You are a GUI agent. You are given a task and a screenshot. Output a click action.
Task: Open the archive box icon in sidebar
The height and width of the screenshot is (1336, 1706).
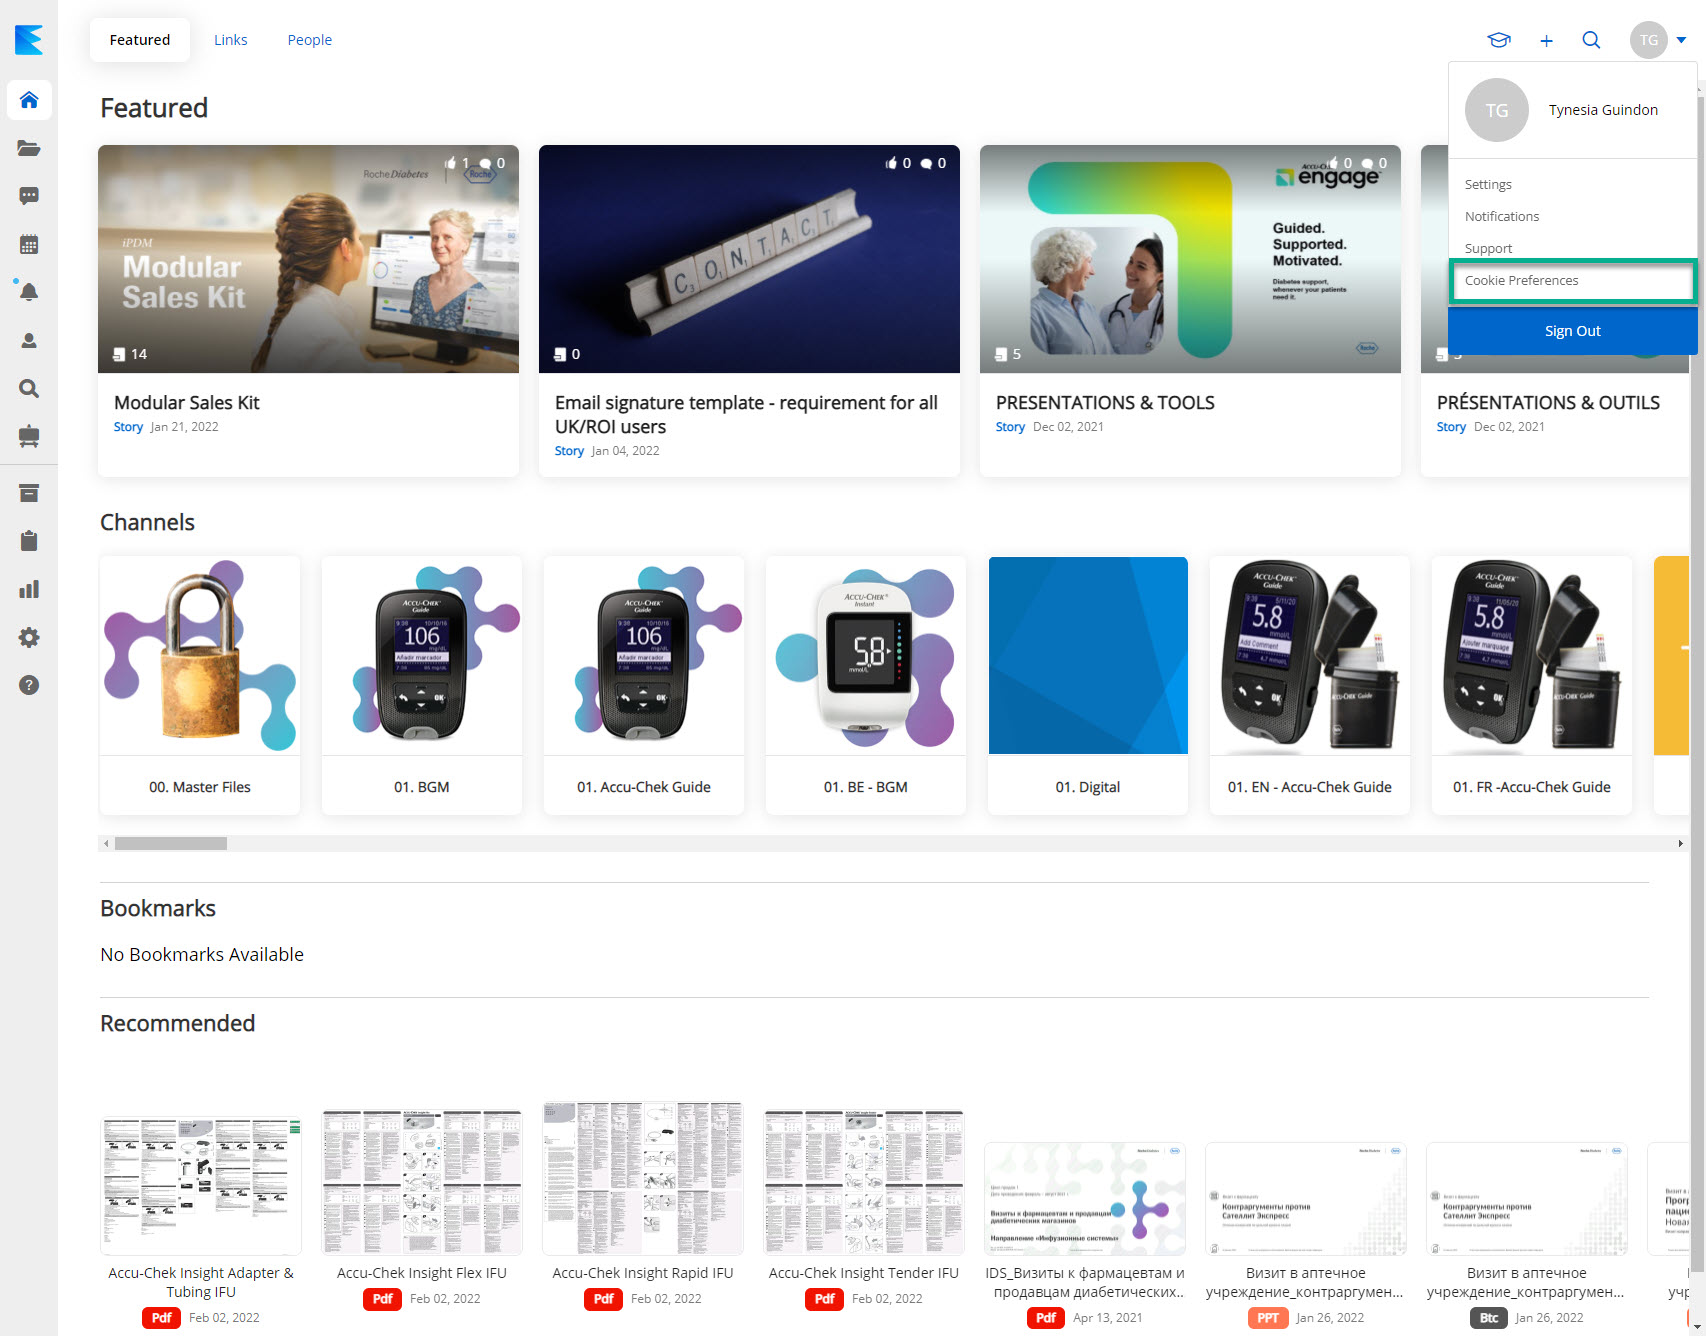click(29, 493)
